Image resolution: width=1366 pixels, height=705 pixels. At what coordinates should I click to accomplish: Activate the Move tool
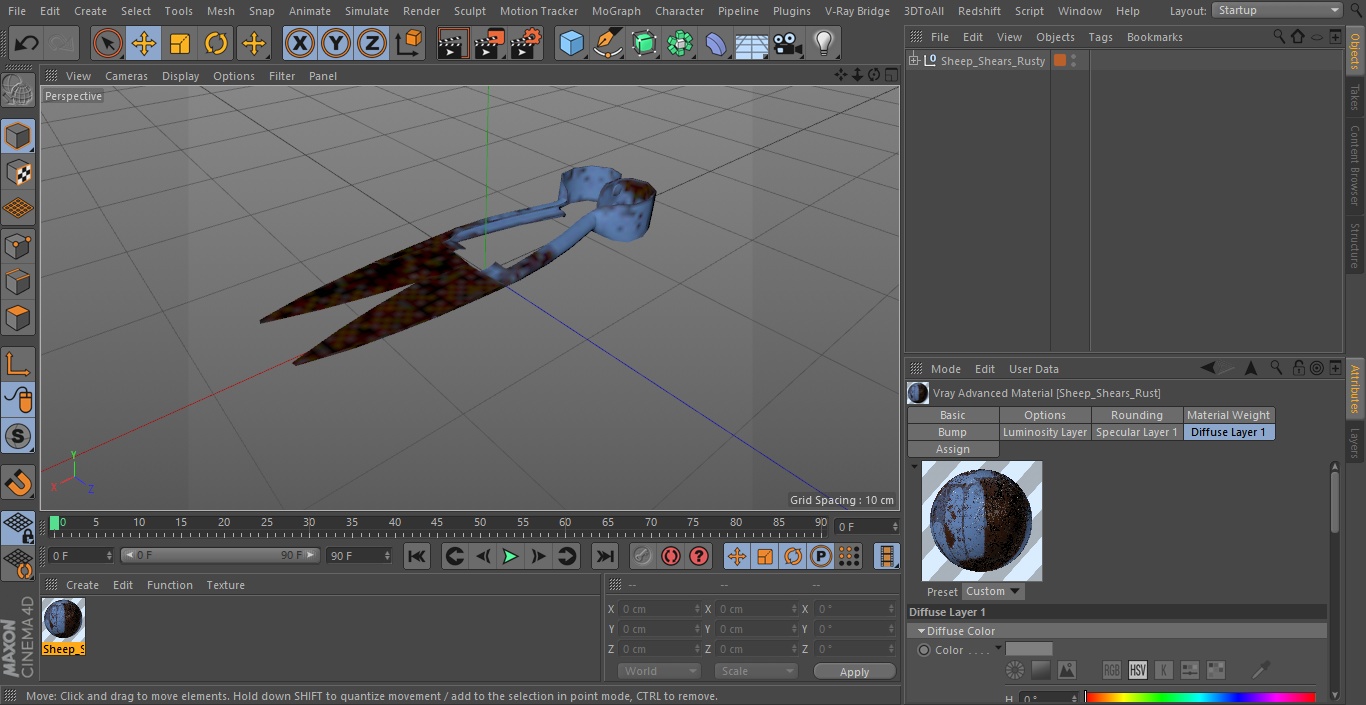click(x=144, y=44)
